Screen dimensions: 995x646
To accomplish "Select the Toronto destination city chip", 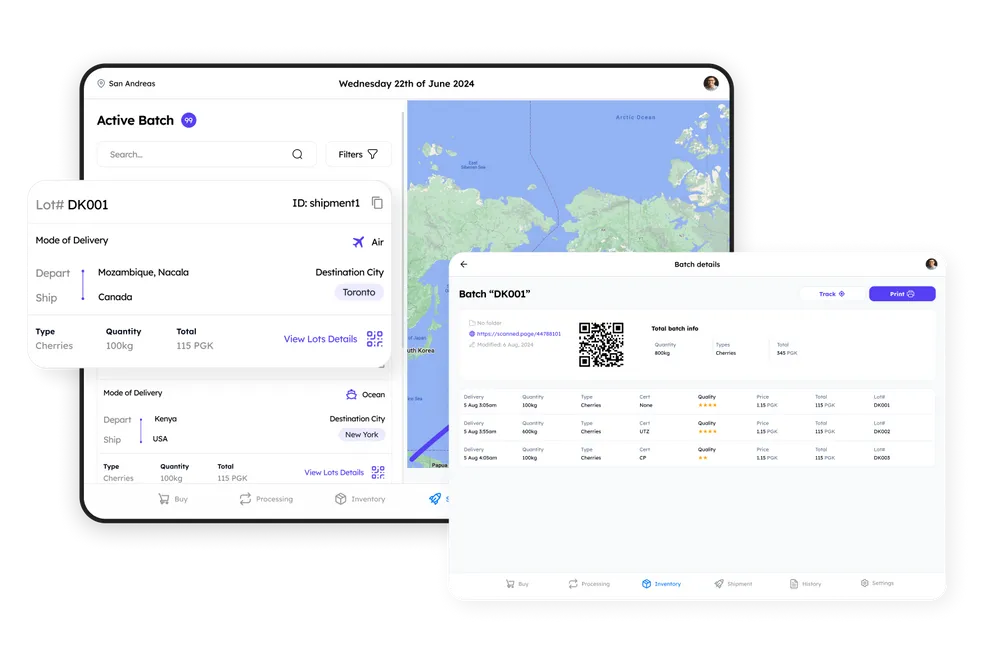I will point(359,293).
